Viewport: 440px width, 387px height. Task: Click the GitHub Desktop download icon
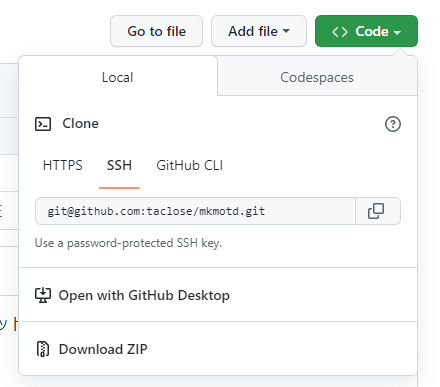[x=43, y=295]
